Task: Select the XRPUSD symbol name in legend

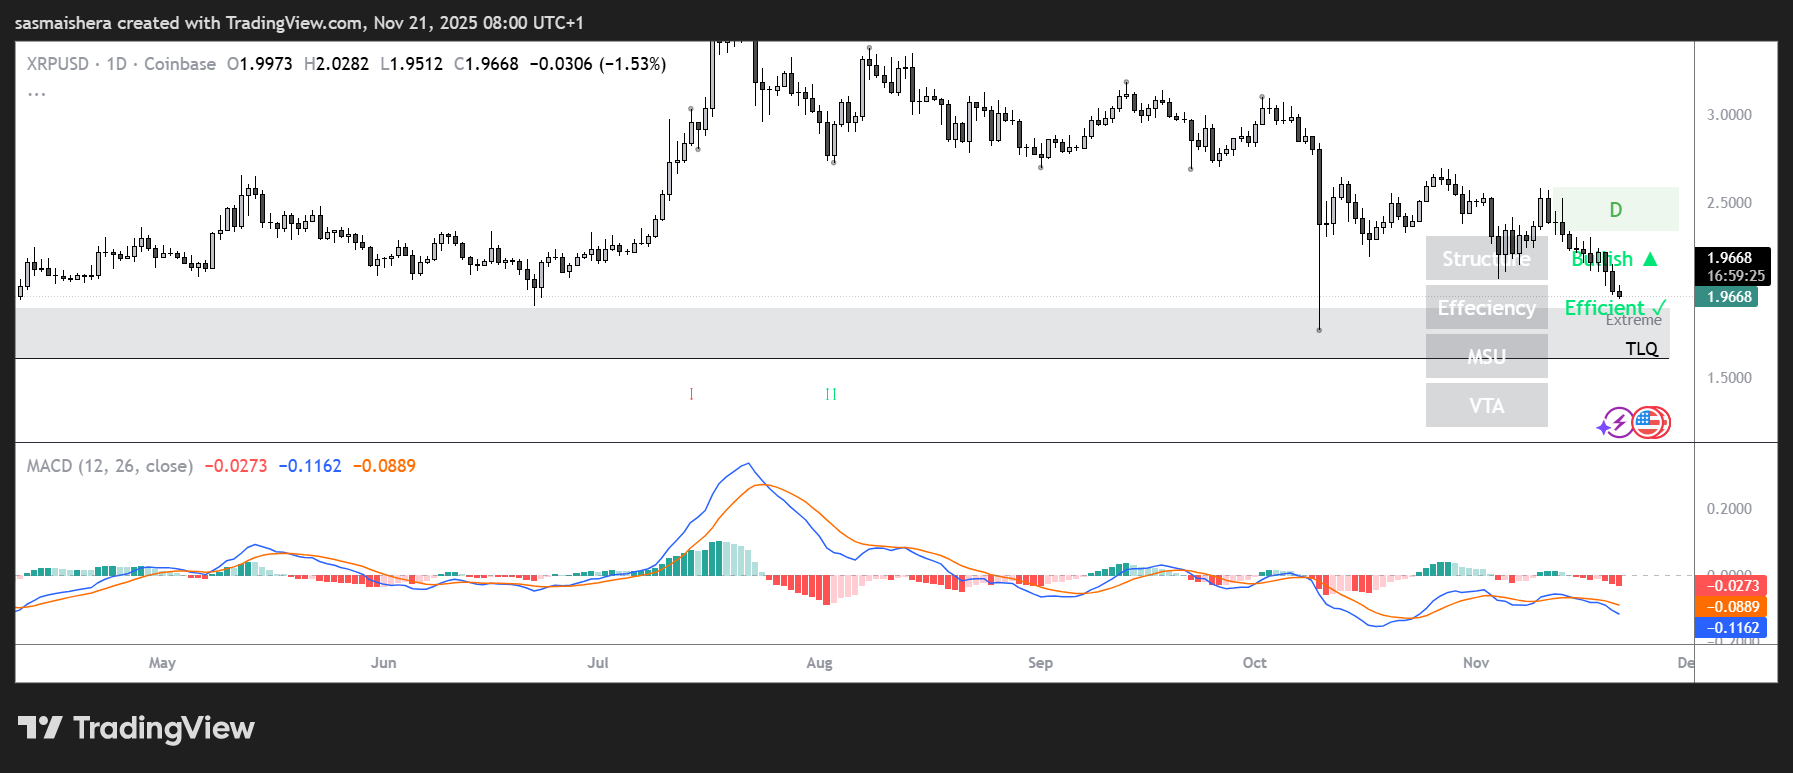Action: tap(58, 64)
